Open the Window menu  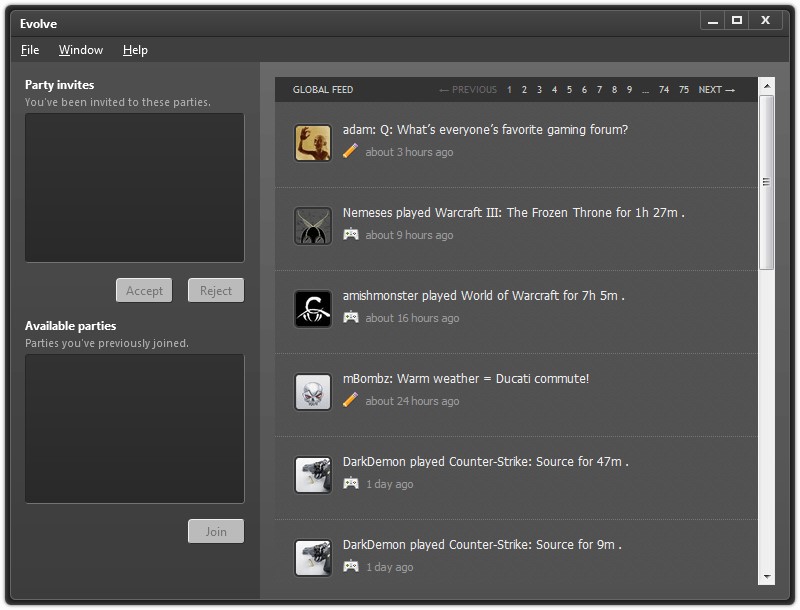coord(81,50)
